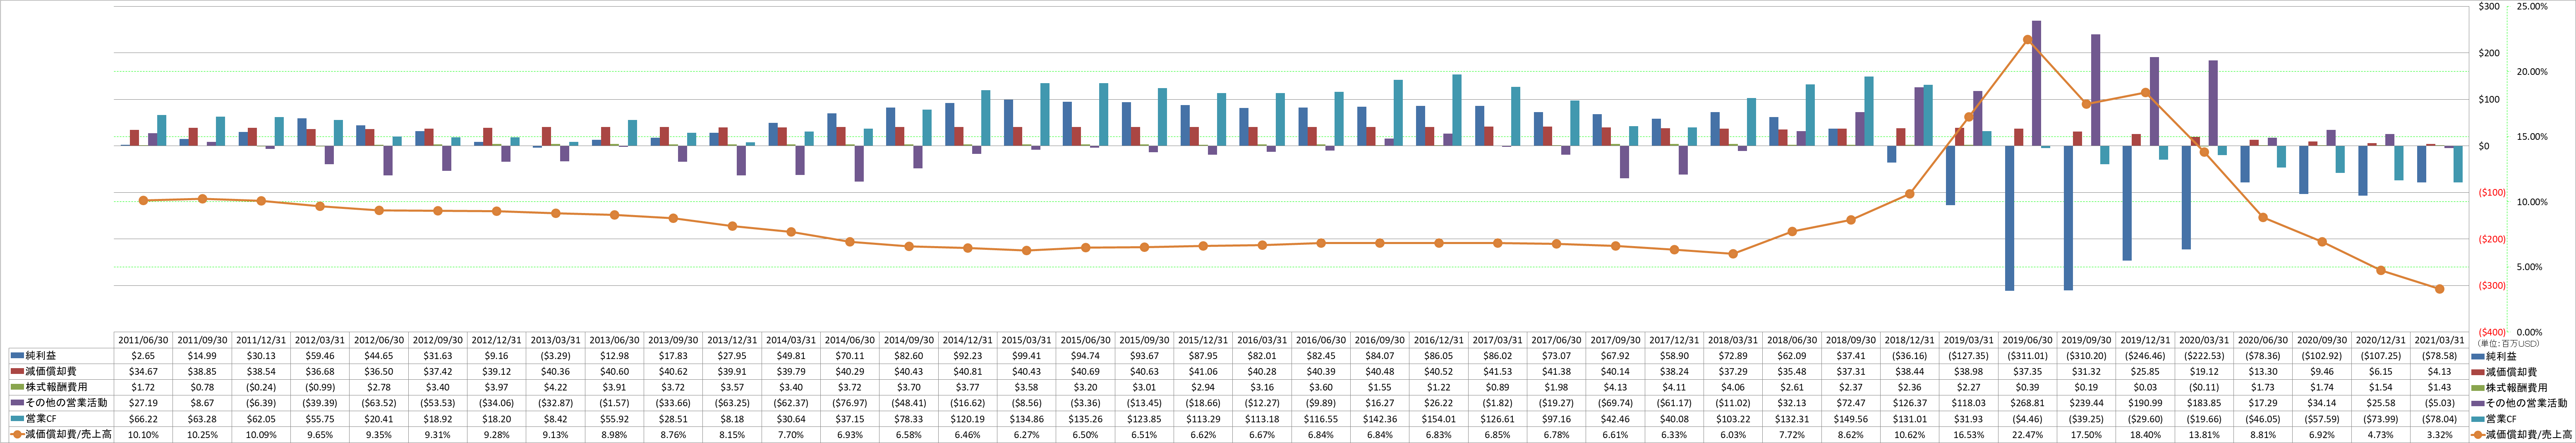Select the operating CF cell $154.01
Viewport: 2576px width, 443px height.
click(1438, 418)
